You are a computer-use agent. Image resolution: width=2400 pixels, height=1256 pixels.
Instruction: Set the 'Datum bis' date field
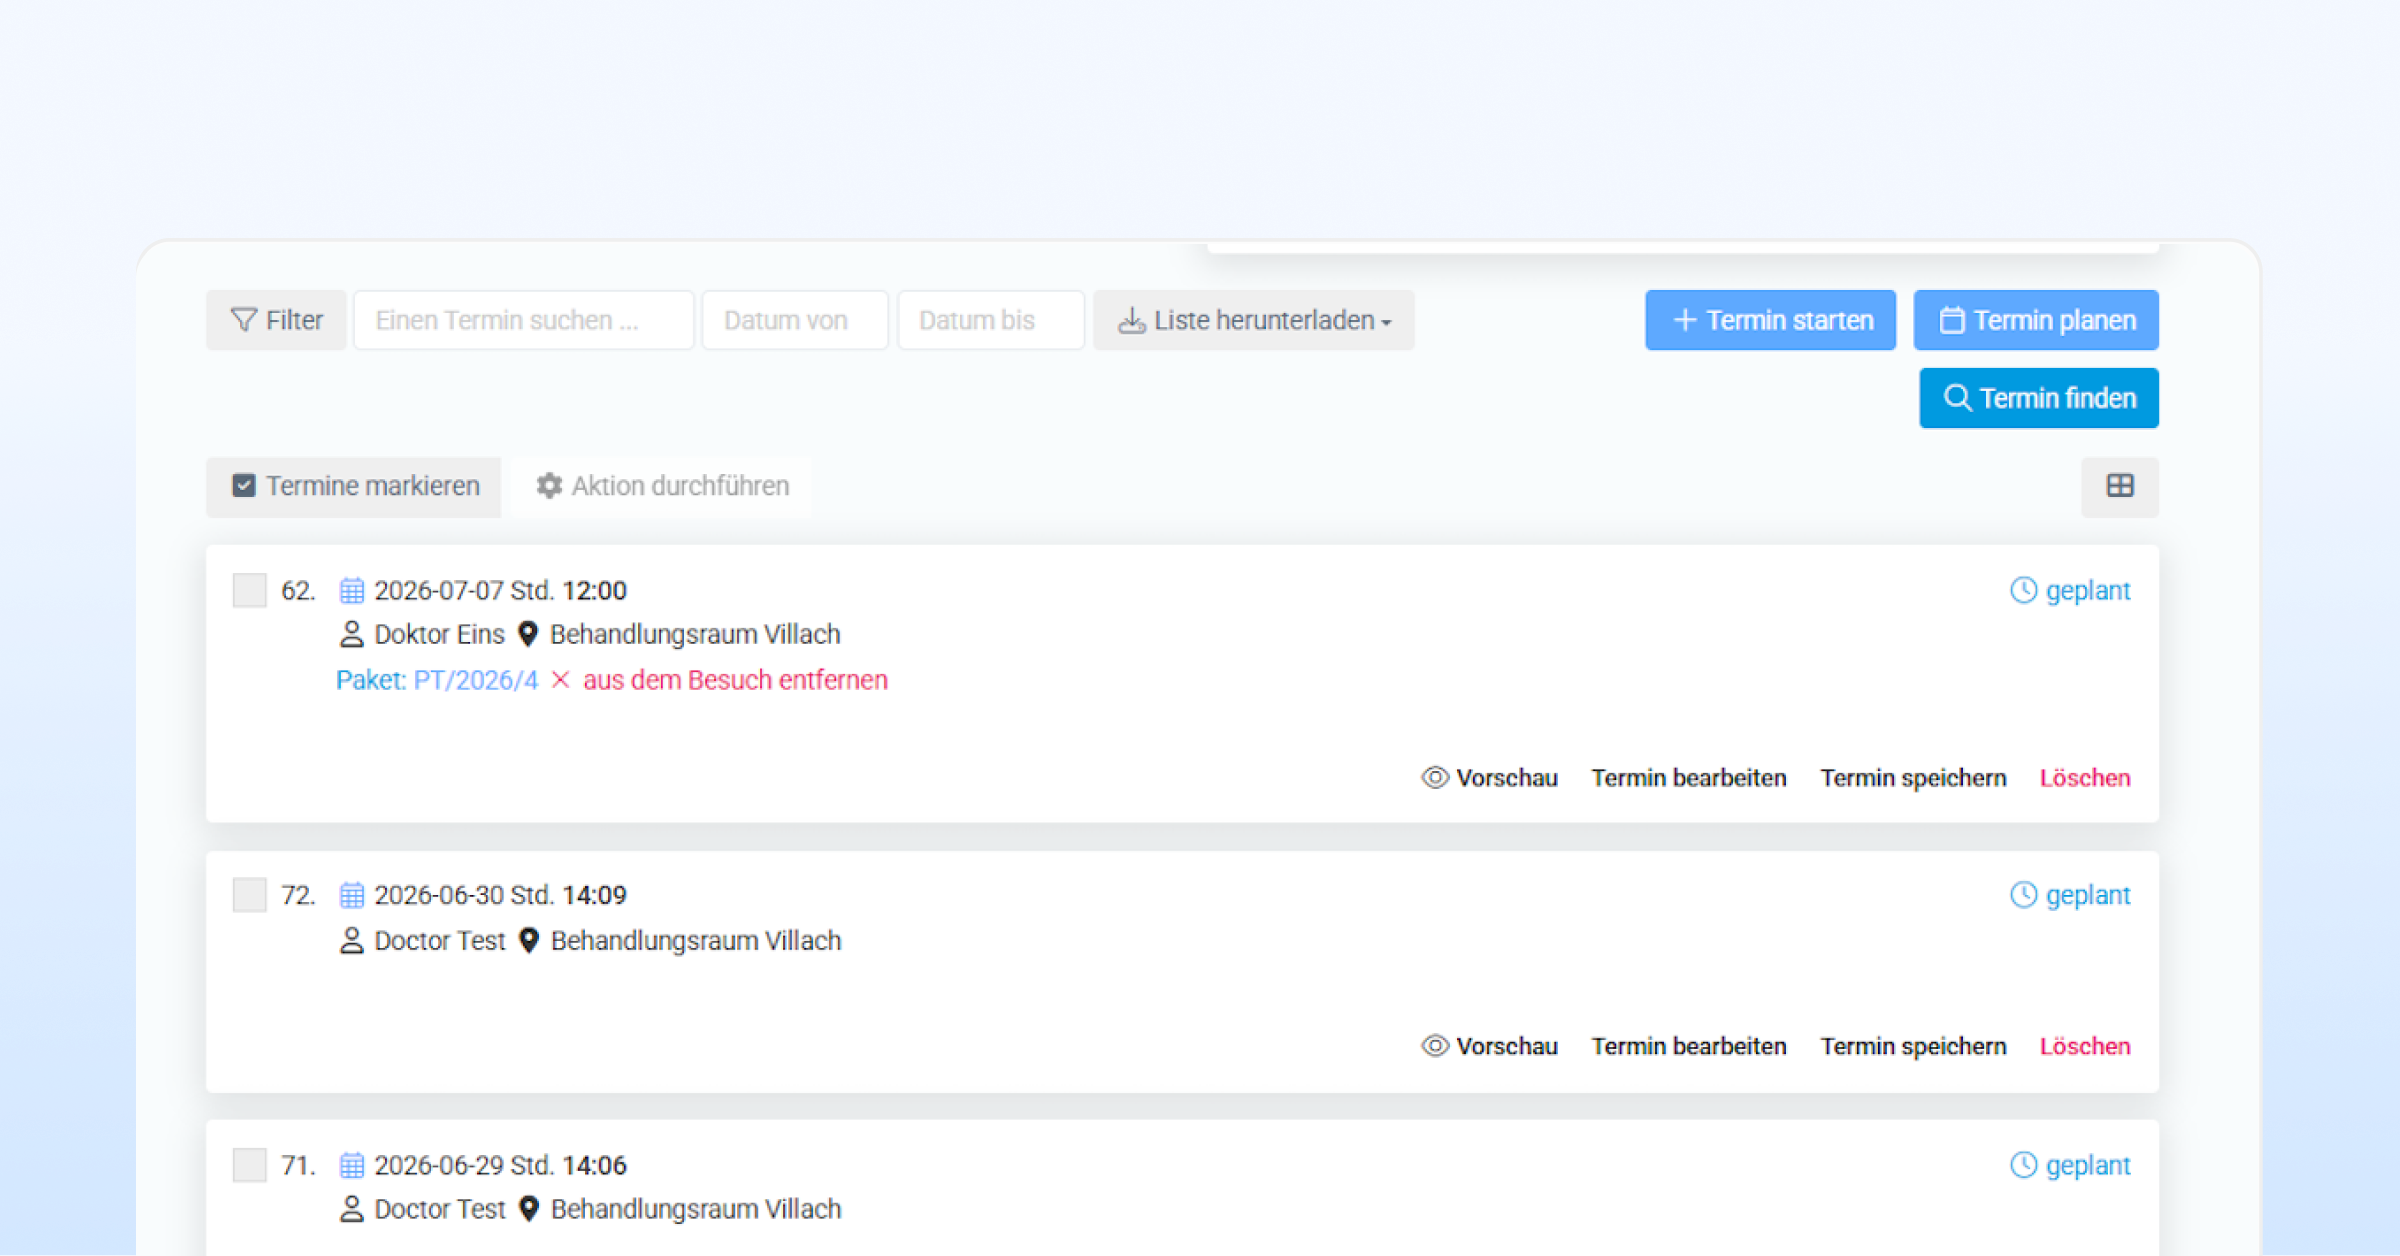(990, 320)
